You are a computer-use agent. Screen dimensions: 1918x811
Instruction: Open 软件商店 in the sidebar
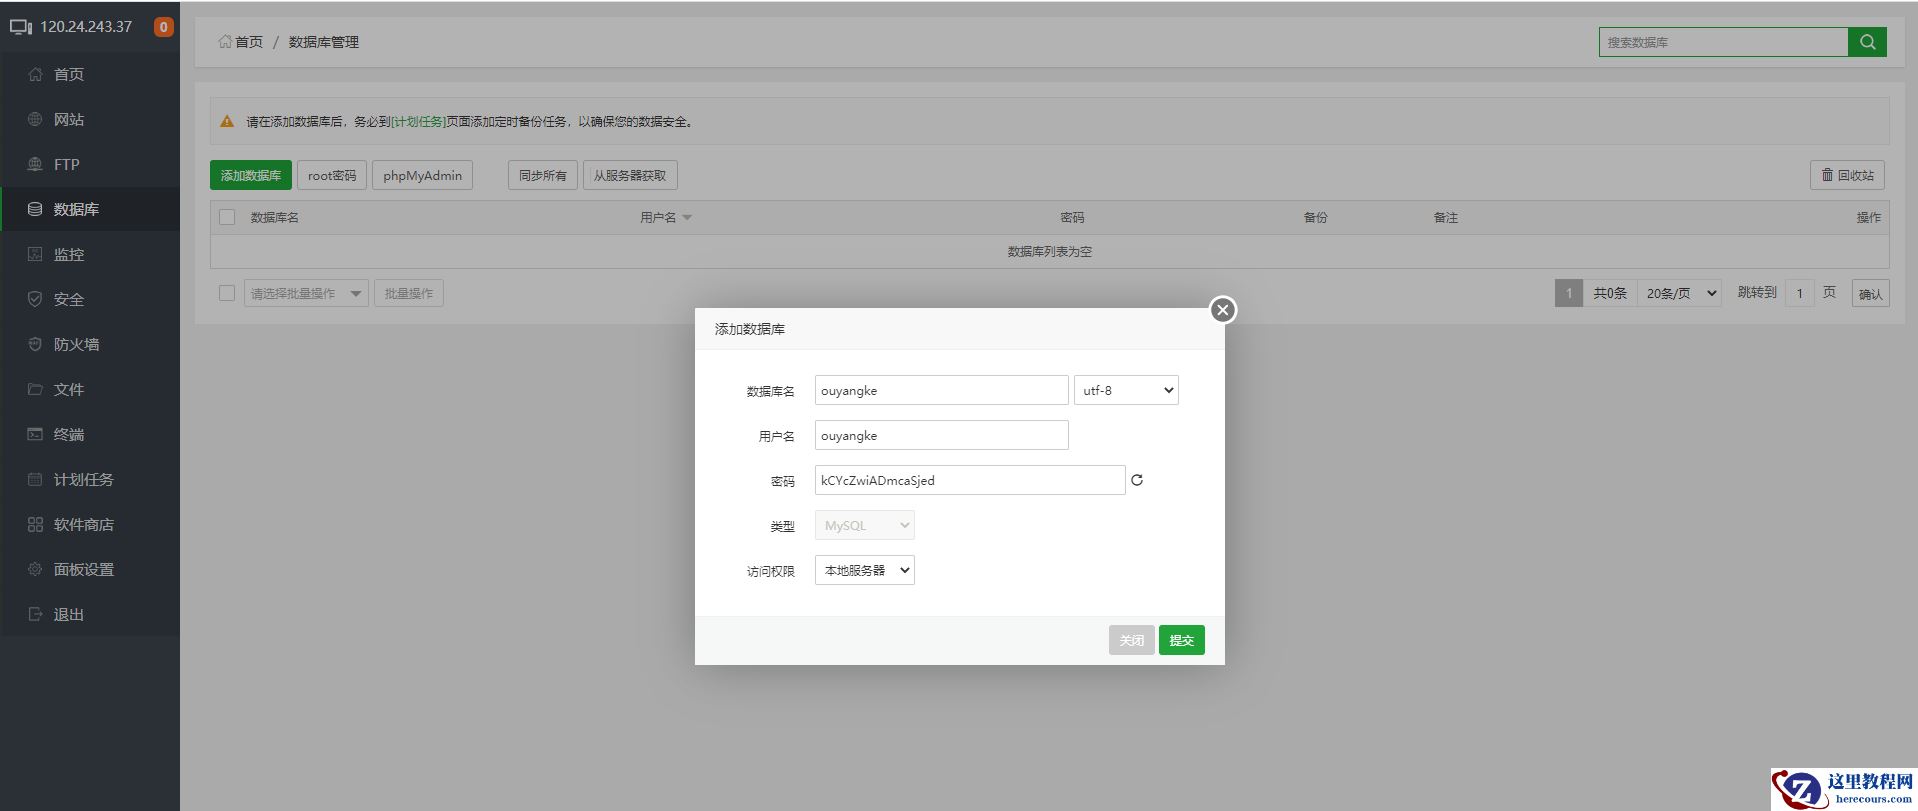pos(90,524)
